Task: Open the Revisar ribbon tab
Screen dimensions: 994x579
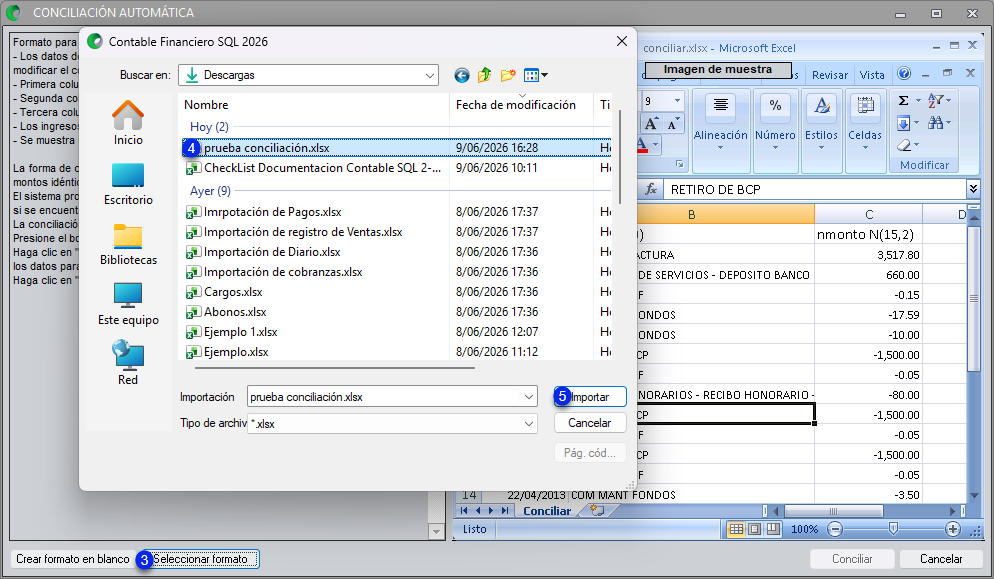Action: click(829, 75)
